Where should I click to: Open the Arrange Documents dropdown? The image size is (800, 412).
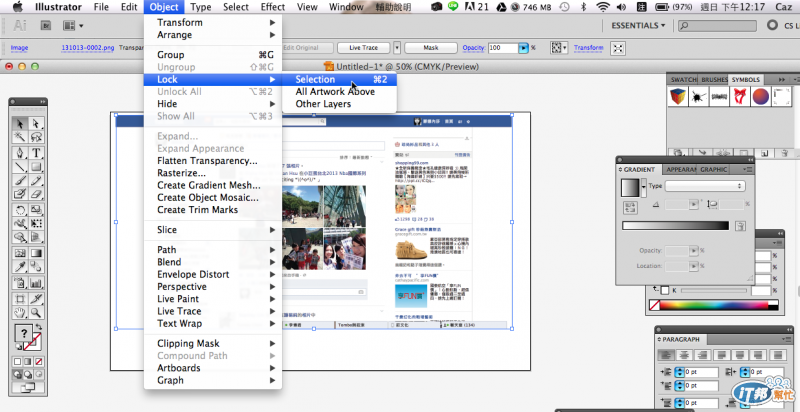click(73, 25)
